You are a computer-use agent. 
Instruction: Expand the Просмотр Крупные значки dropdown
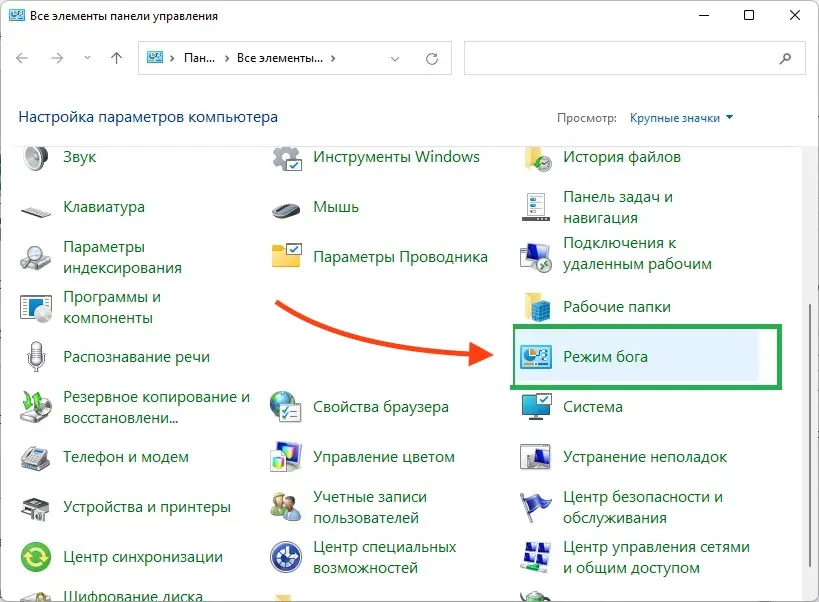[681, 118]
